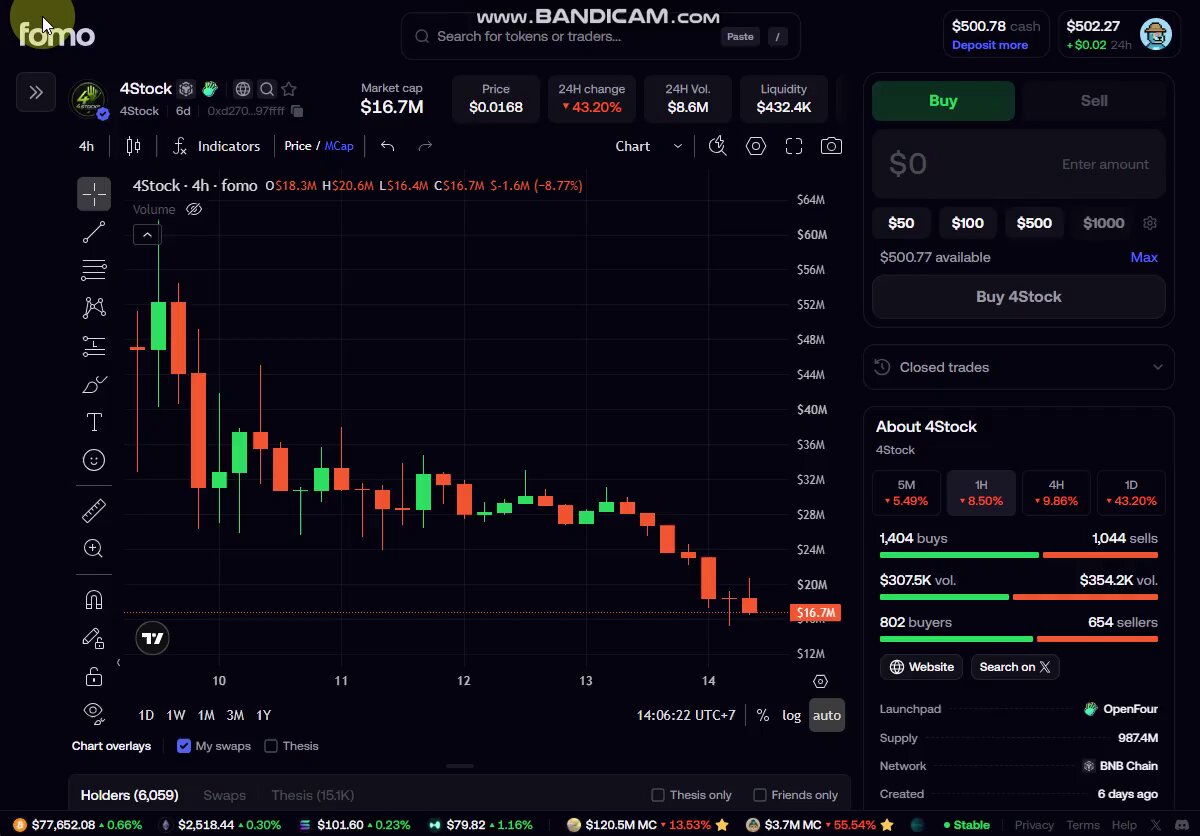
Task: Toggle Volume indicator visibility
Action: click(194, 209)
